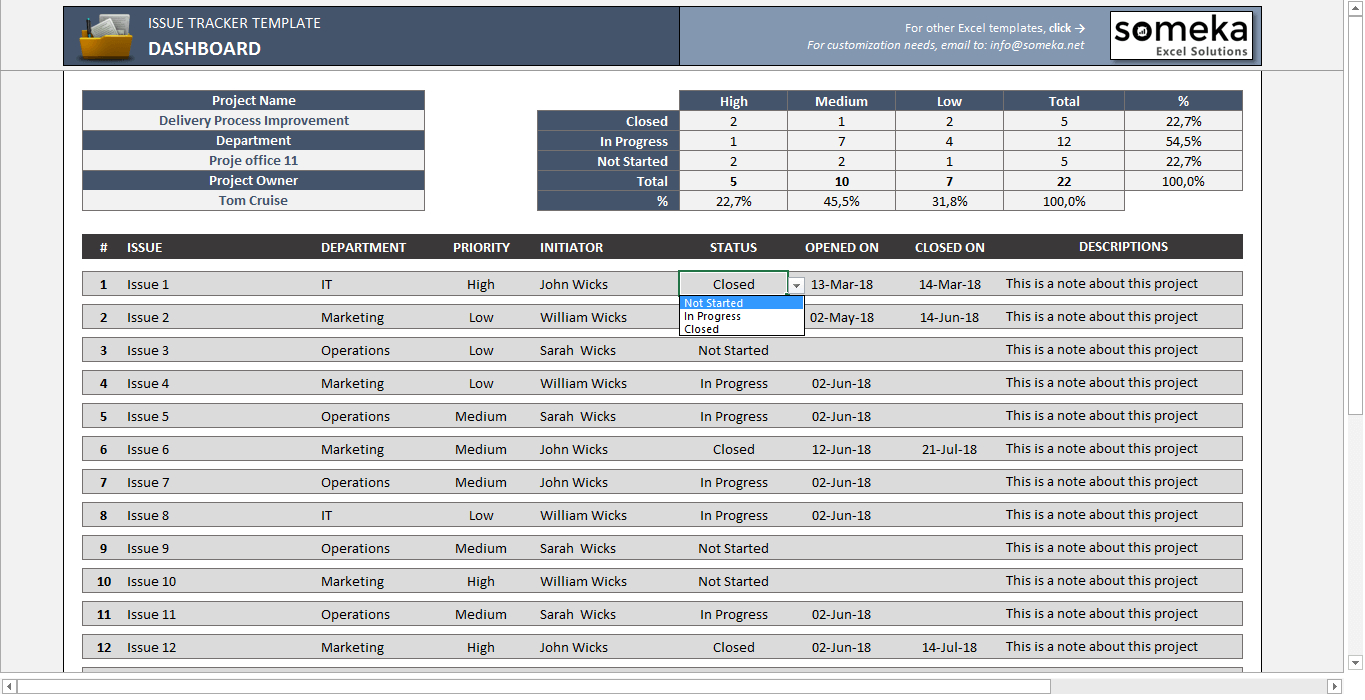This screenshot has width=1365, height=700.
Task: Choose 'Not Started' from the status list
Action: coord(741,303)
